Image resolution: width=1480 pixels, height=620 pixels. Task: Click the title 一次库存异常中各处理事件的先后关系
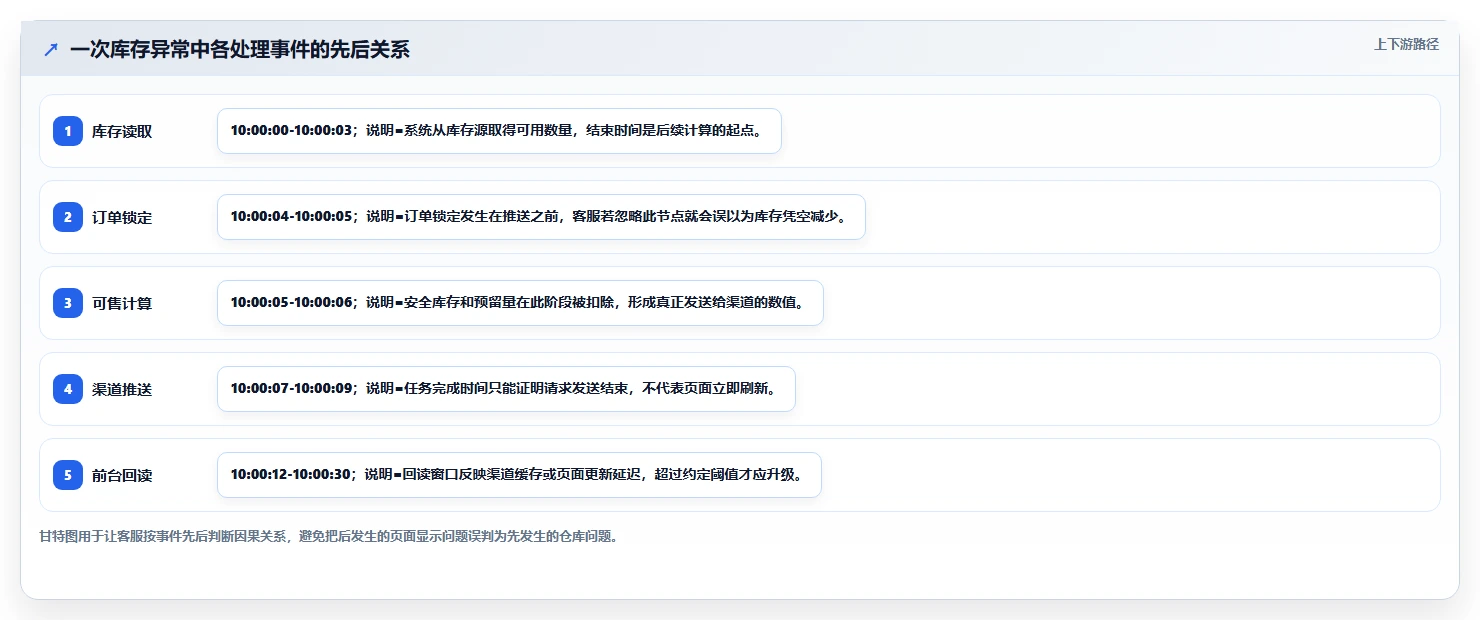click(x=240, y=49)
